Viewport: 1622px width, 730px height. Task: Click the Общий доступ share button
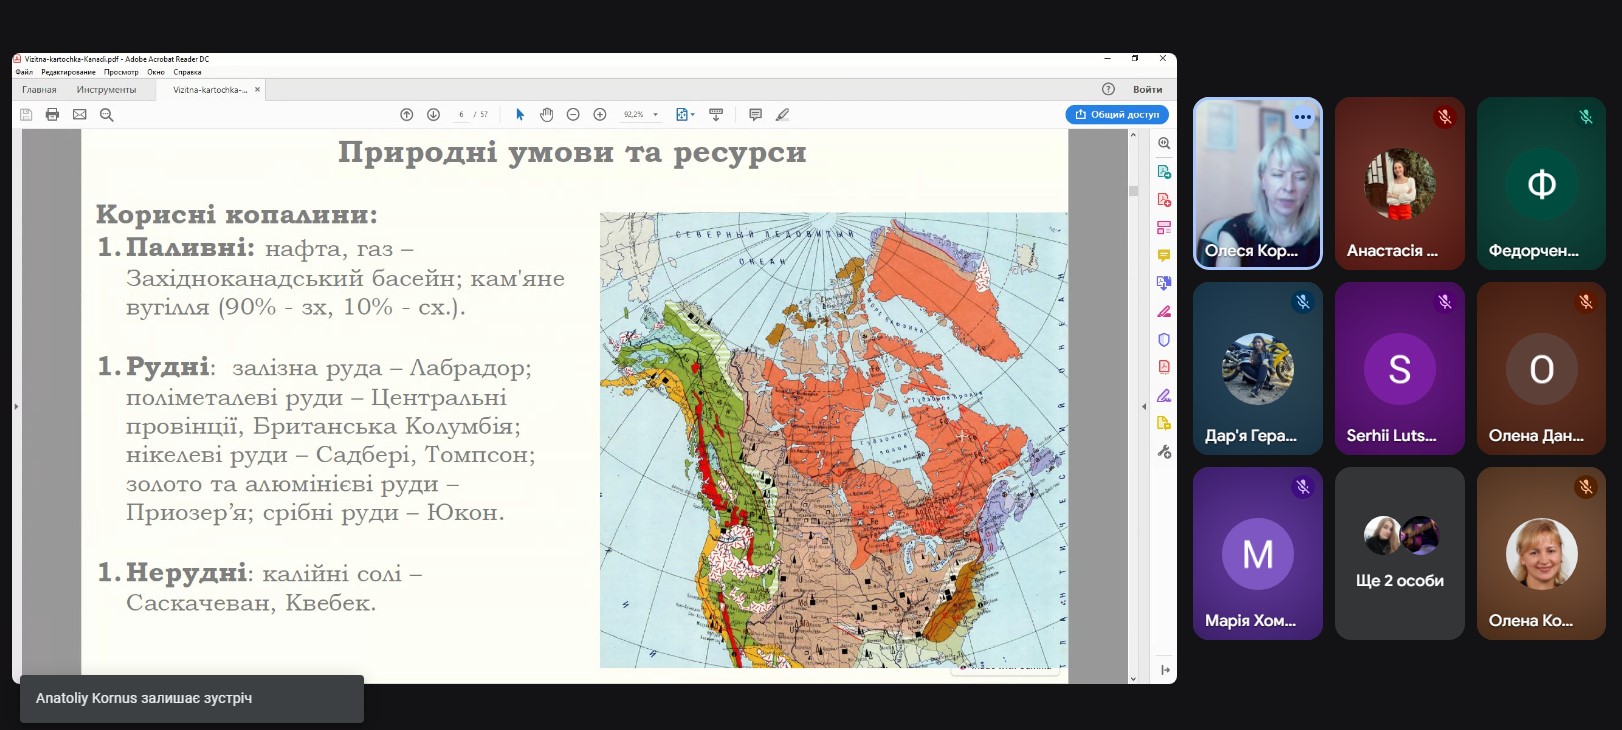pos(1117,115)
